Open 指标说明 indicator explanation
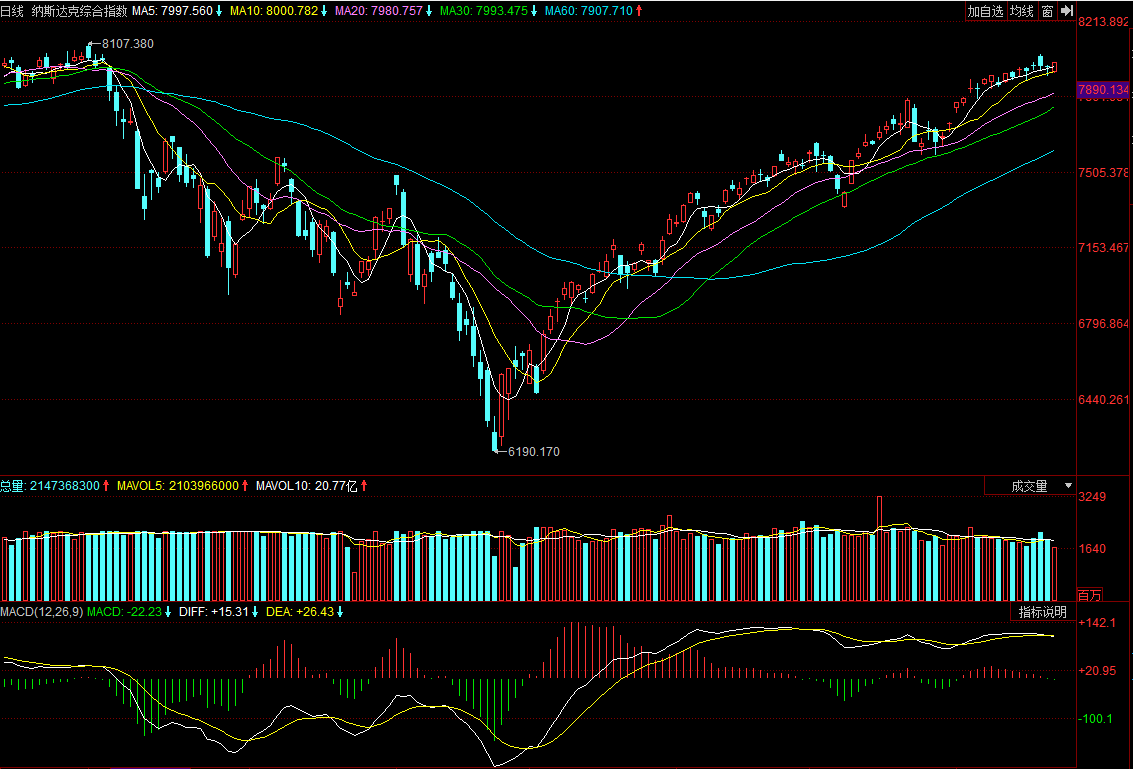 coord(1043,612)
